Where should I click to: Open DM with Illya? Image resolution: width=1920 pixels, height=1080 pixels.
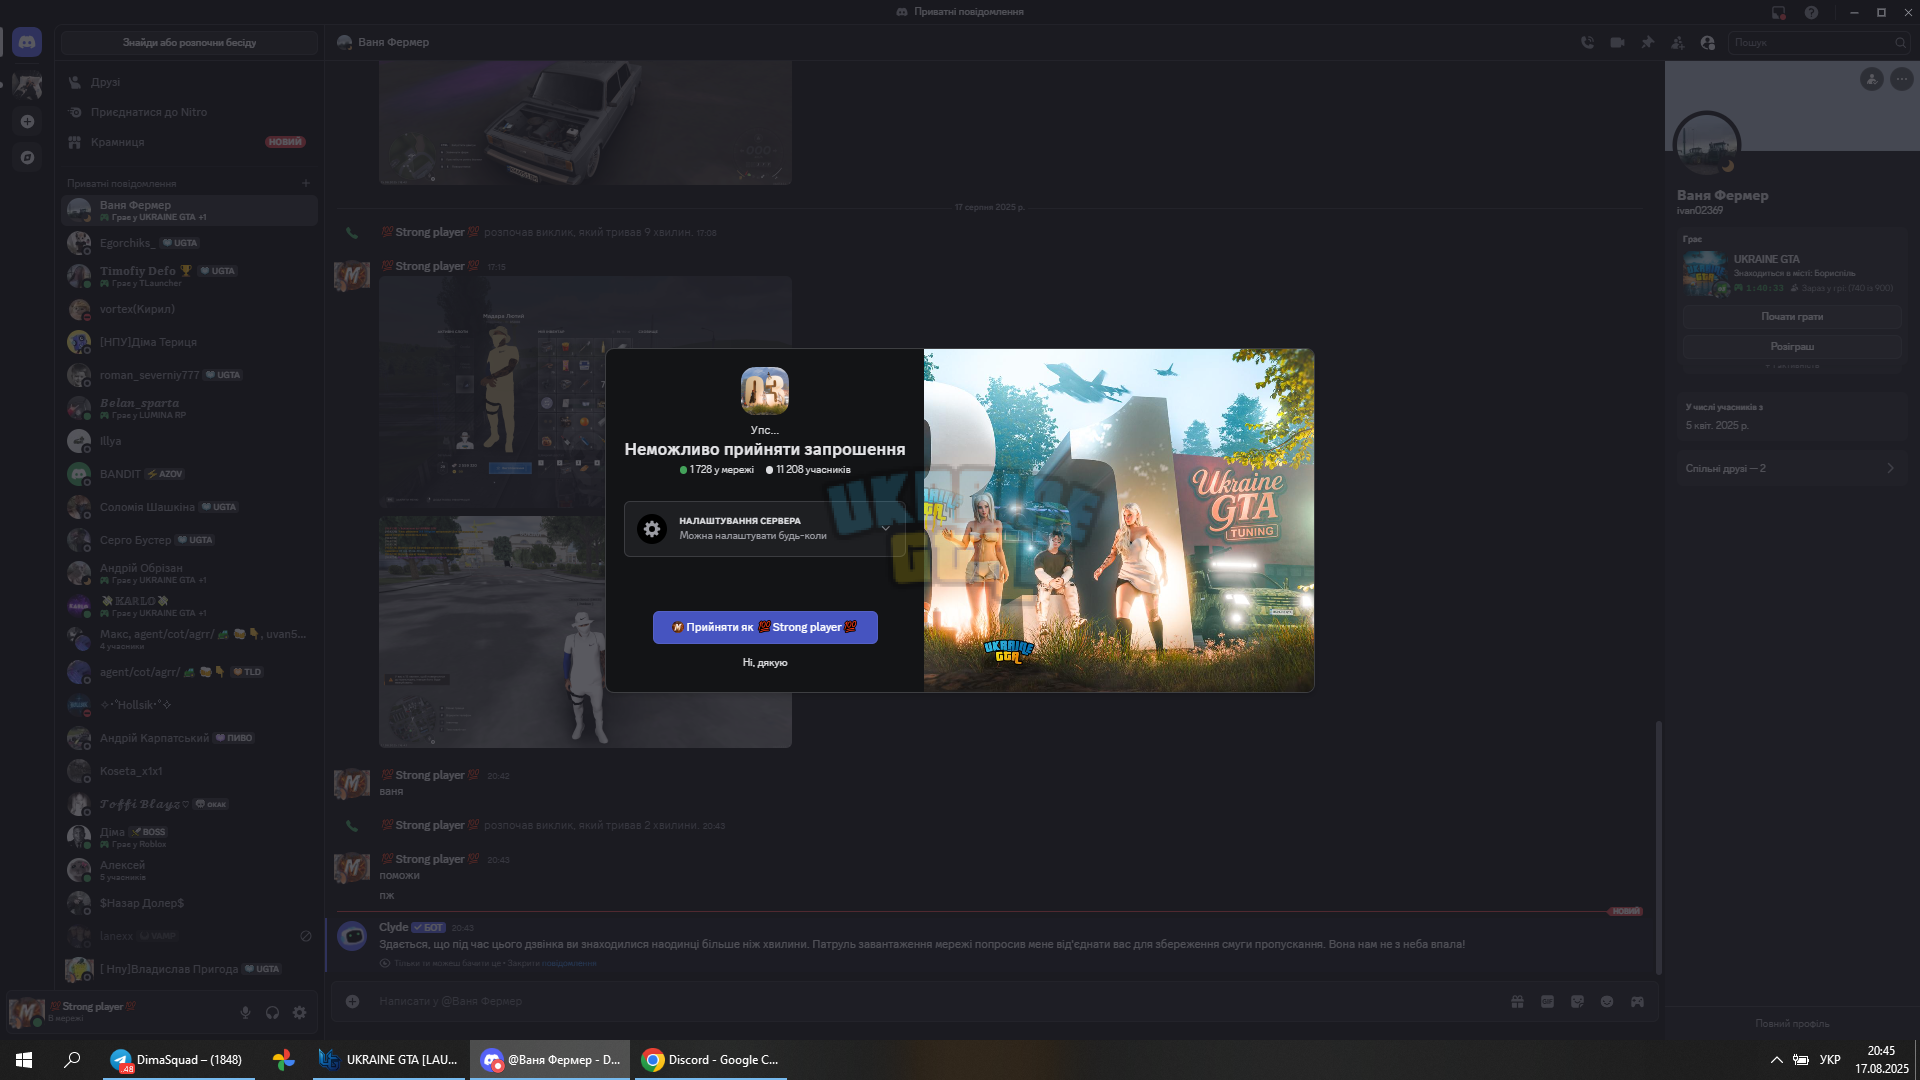pos(190,441)
